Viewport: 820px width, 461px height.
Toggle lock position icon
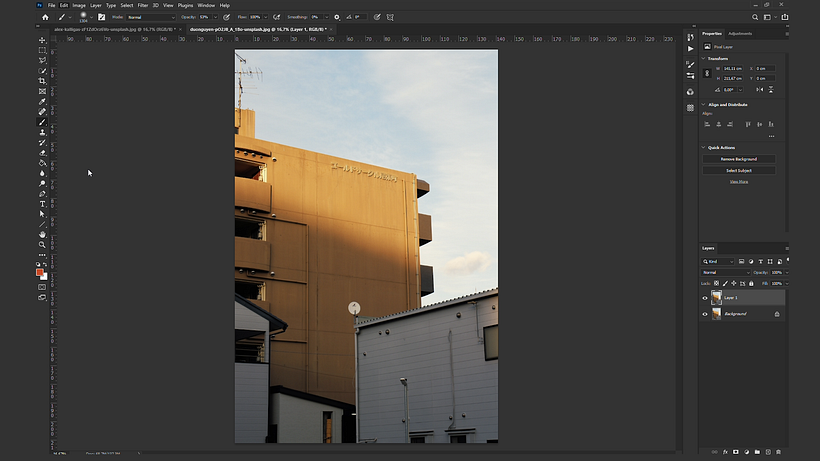[734, 283]
